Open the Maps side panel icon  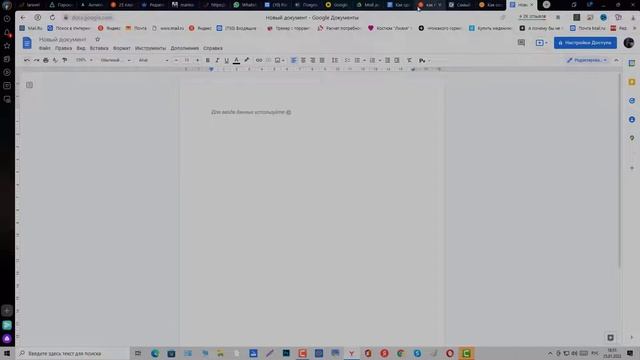click(x=631, y=138)
